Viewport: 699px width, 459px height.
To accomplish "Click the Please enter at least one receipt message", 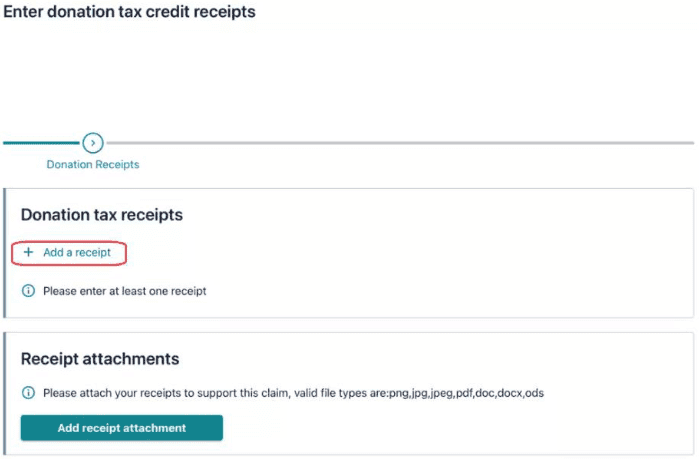I will click(x=125, y=291).
